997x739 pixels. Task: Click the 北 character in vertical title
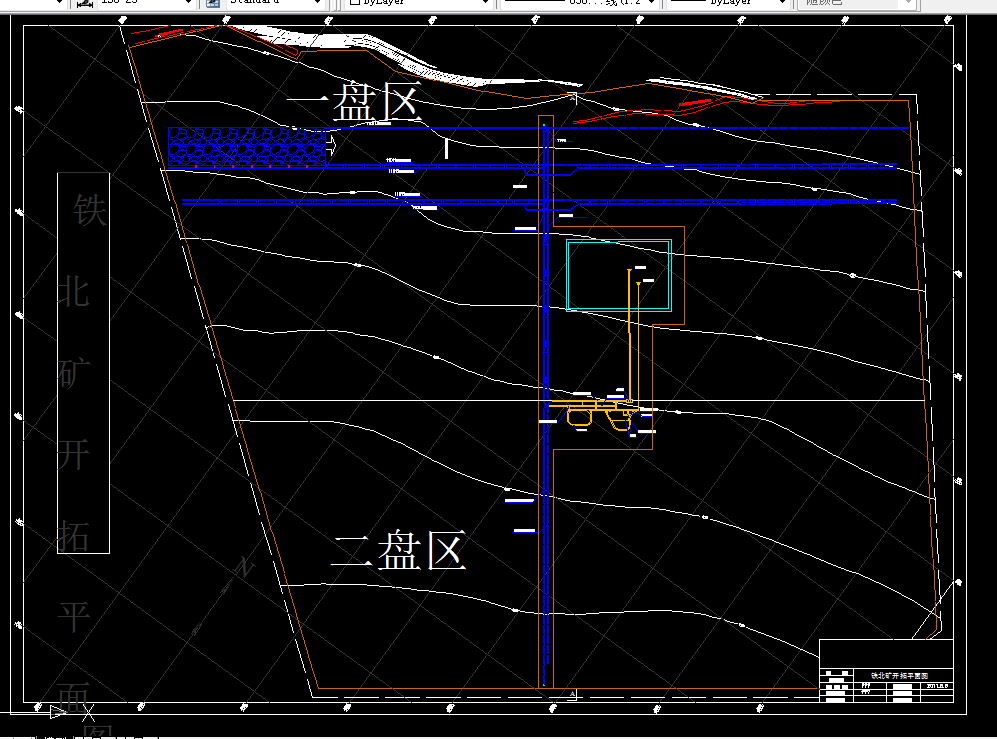[73, 292]
